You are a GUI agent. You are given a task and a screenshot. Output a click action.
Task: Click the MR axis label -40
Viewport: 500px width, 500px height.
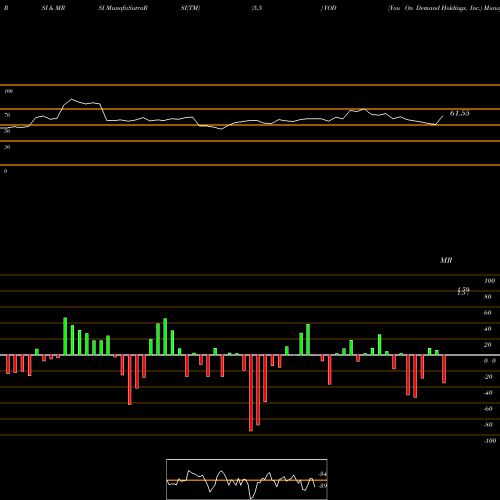(488, 393)
